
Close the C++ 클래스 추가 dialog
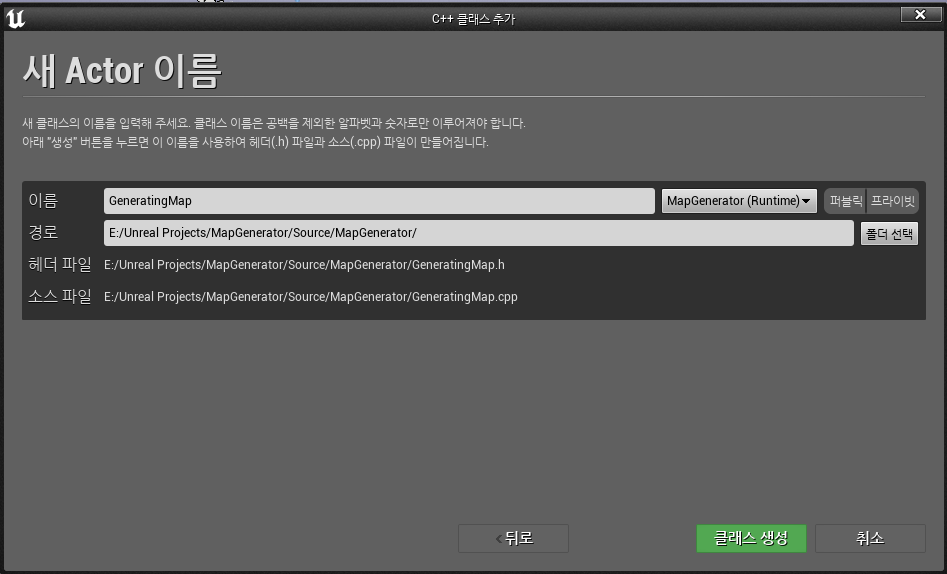[920, 15]
